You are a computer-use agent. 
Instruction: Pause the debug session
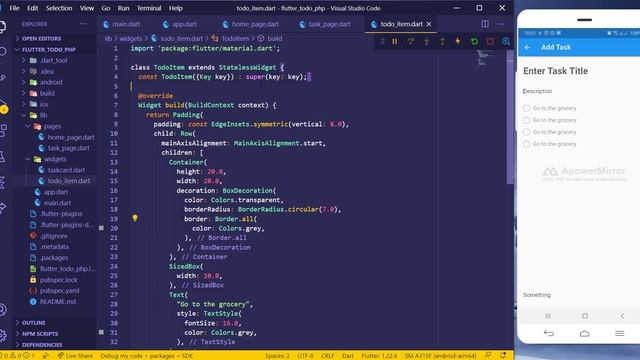395,41
